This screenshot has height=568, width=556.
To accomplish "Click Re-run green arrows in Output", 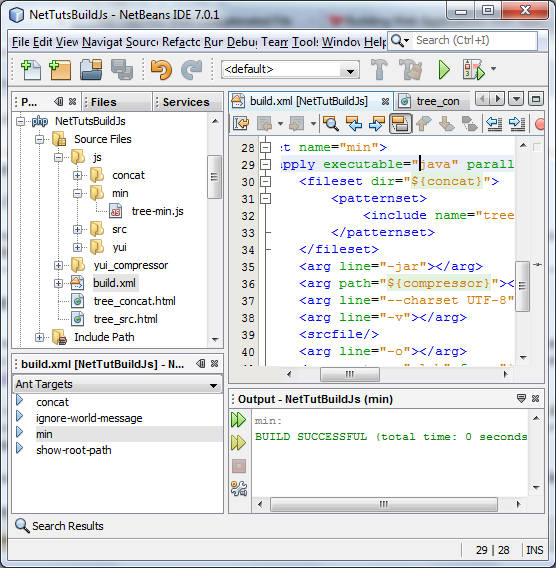I will (238, 419).
